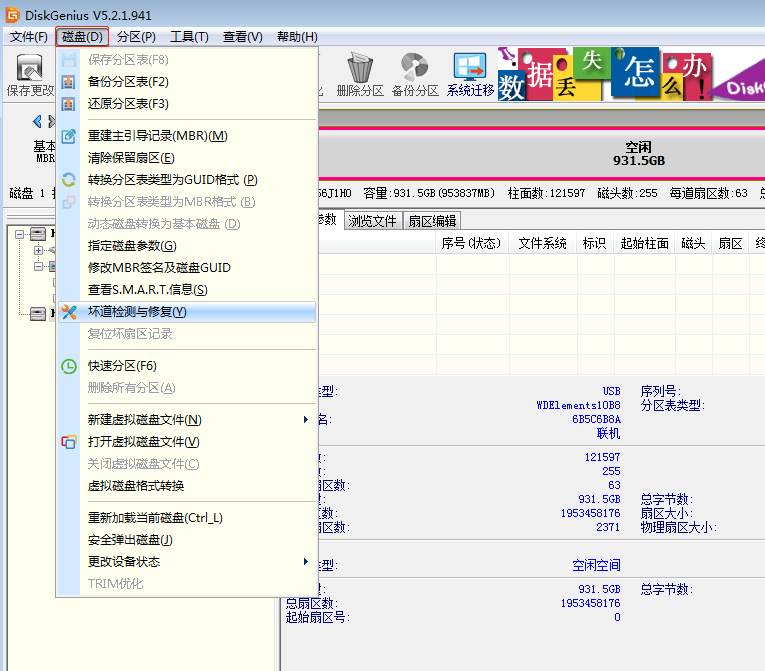The image size is (765, 671).
Task: Click the 文件系统 column header
Action: coord(543,244)
